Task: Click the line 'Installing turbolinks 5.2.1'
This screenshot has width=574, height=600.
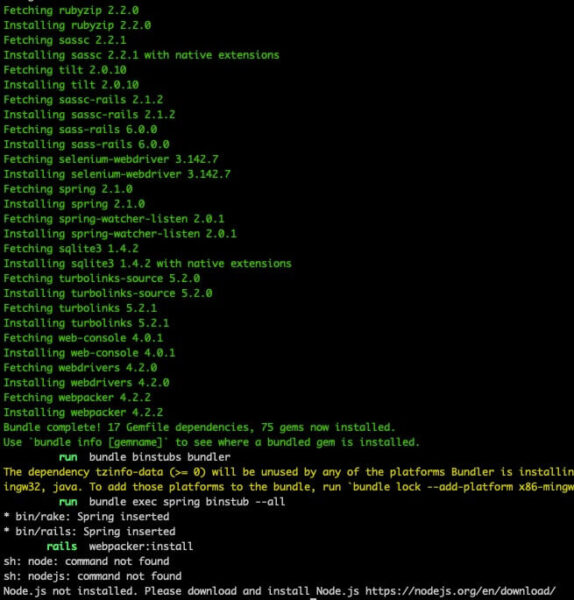Action: click(86, 324)
